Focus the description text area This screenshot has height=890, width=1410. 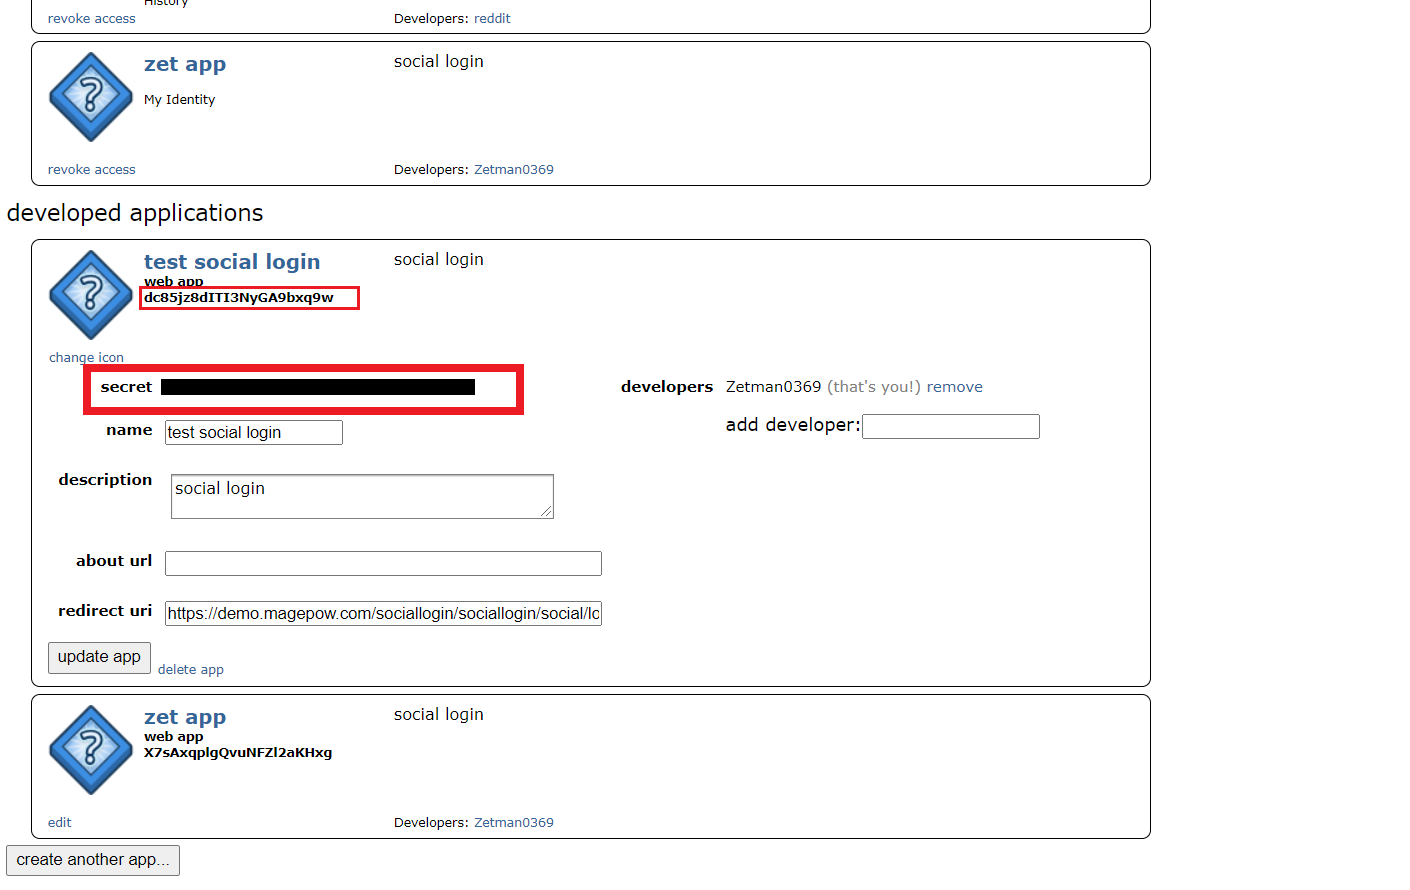[361, 496]
